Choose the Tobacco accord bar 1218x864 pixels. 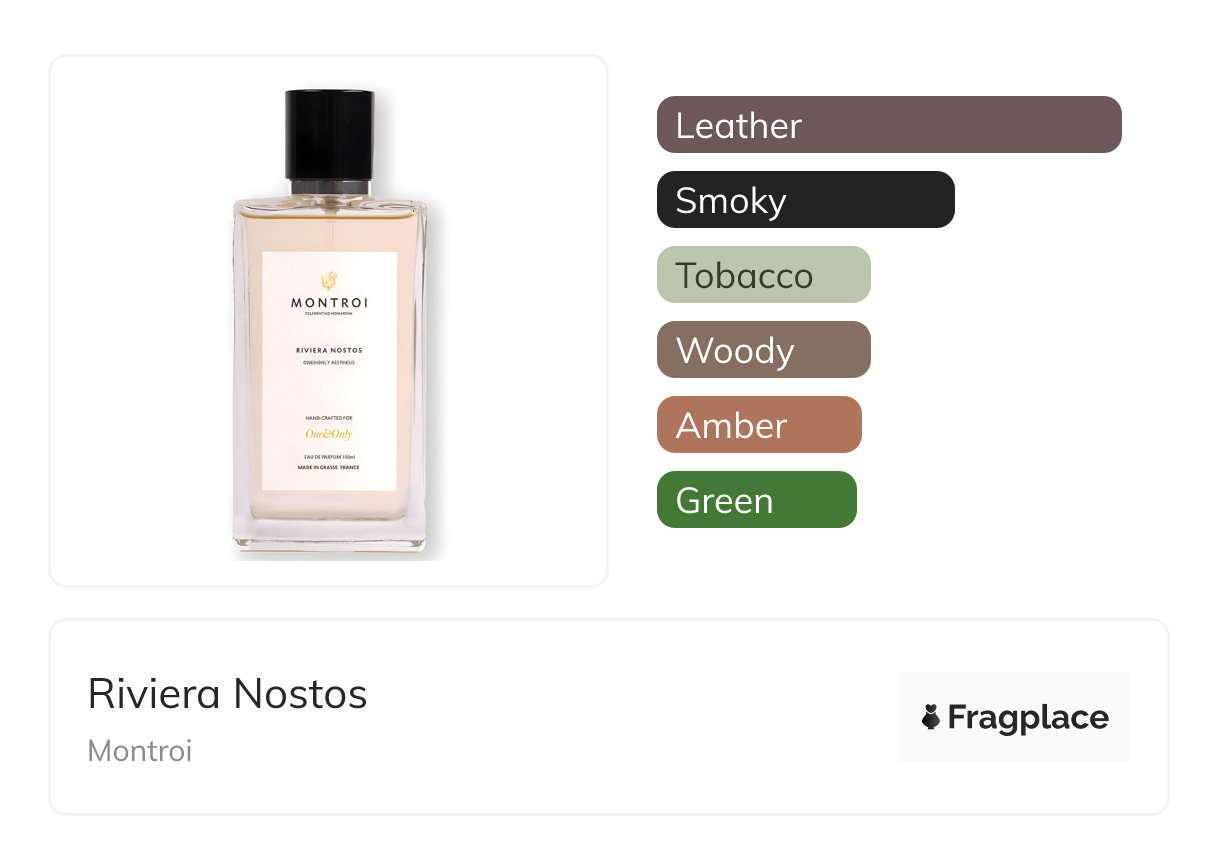(x=764, y=275)
